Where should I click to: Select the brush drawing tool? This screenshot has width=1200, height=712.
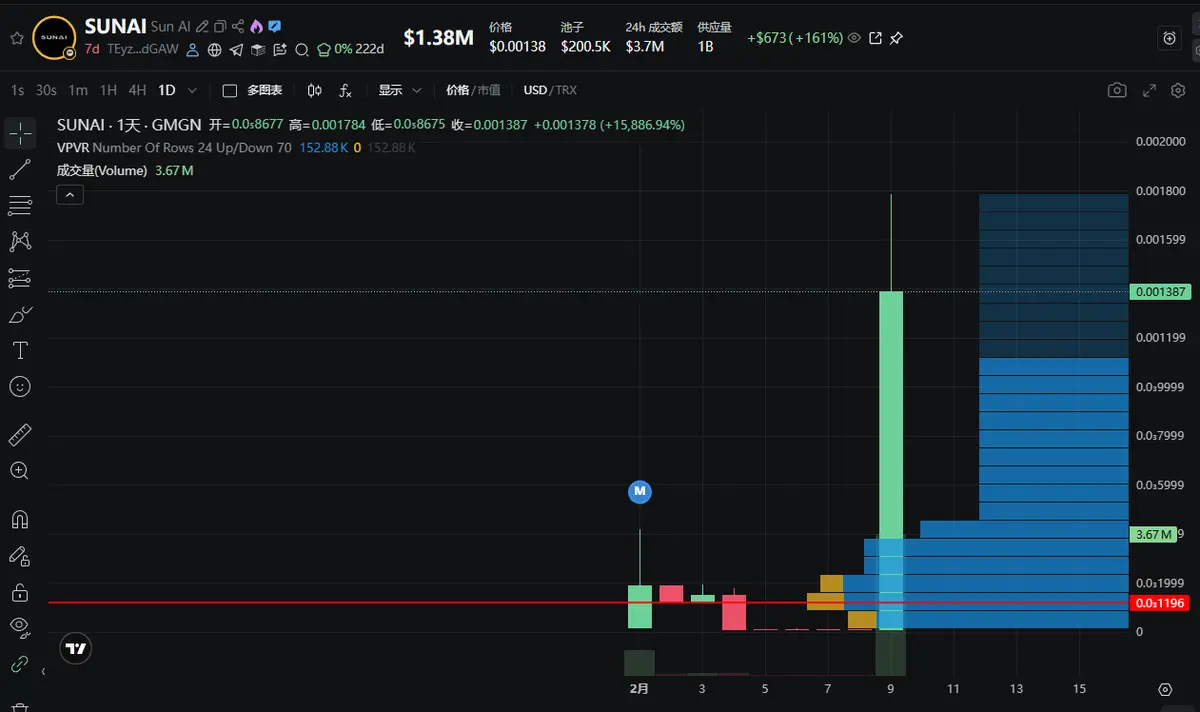coord(20,315)
